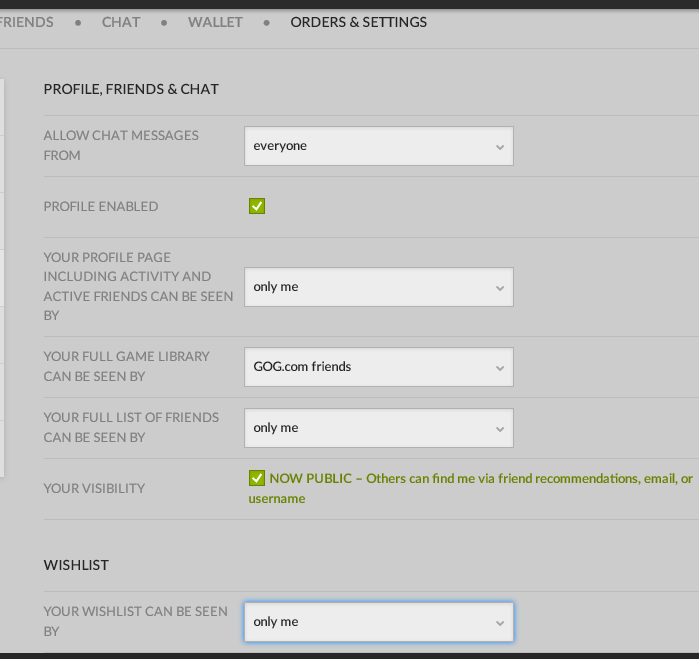Click the Your Visibility label
Viewport: 699px width, 659px height.
pyautogui.click(x=94, y=488)
